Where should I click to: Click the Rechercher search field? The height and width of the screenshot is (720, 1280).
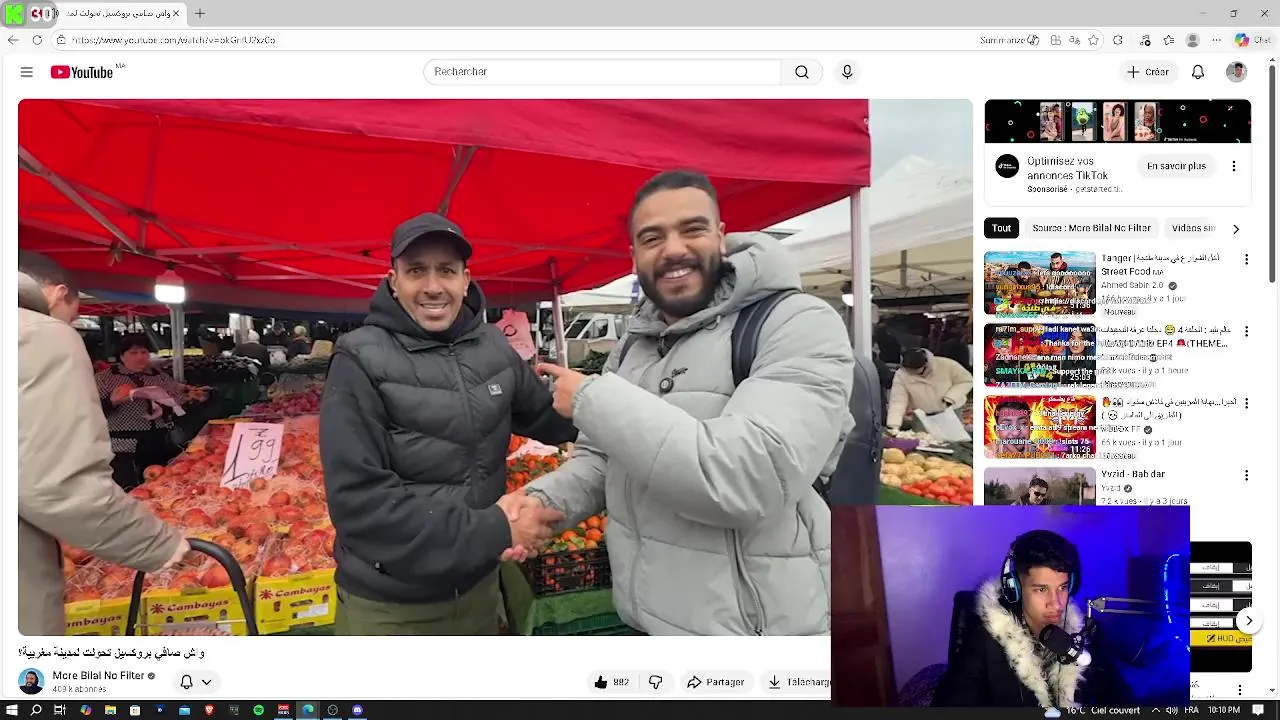(x=602, y=72)
